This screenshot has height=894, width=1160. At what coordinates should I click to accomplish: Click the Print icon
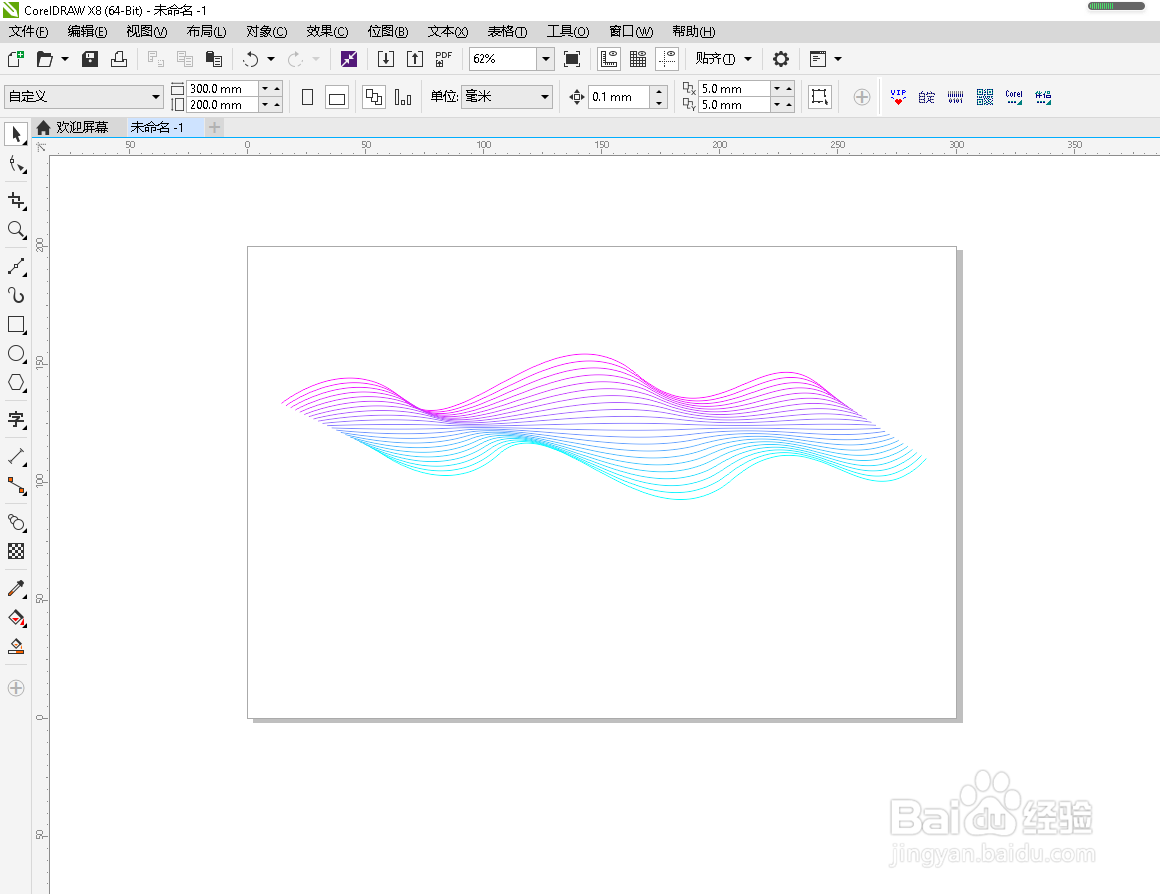pyautogui.click(x=118, y=59)
